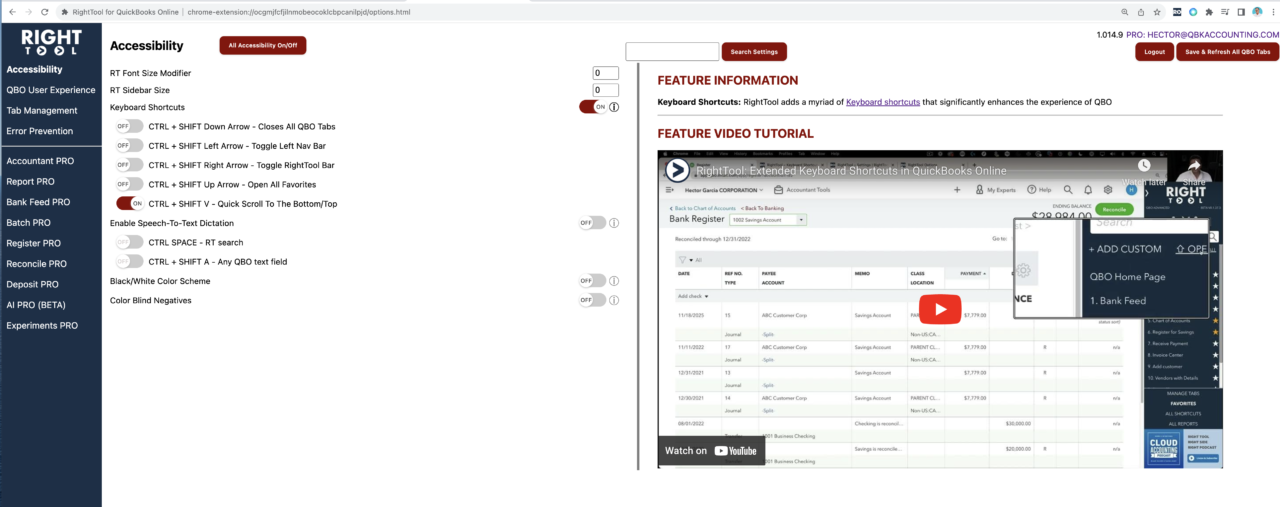Open the media controls playlist icon
Screen dimensions: 1280x507
[x=1225, y=12]
